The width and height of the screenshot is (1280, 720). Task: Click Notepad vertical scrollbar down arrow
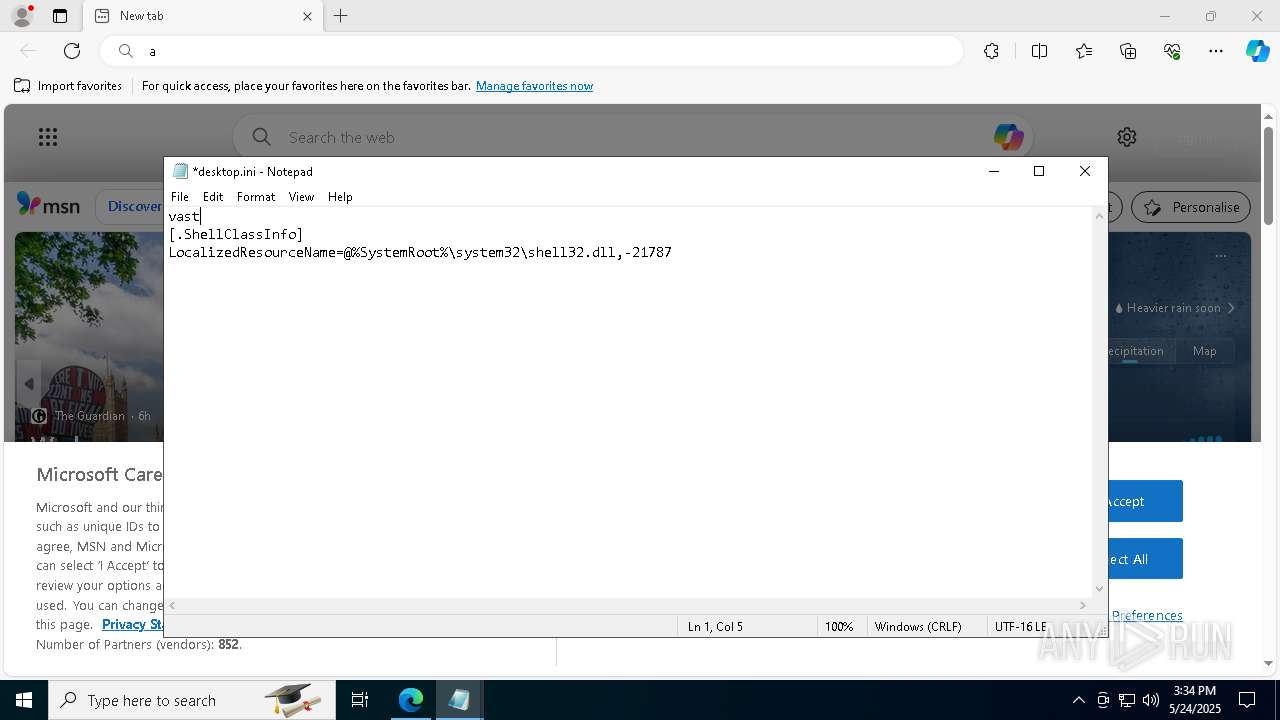click(x=1100, y=589)
